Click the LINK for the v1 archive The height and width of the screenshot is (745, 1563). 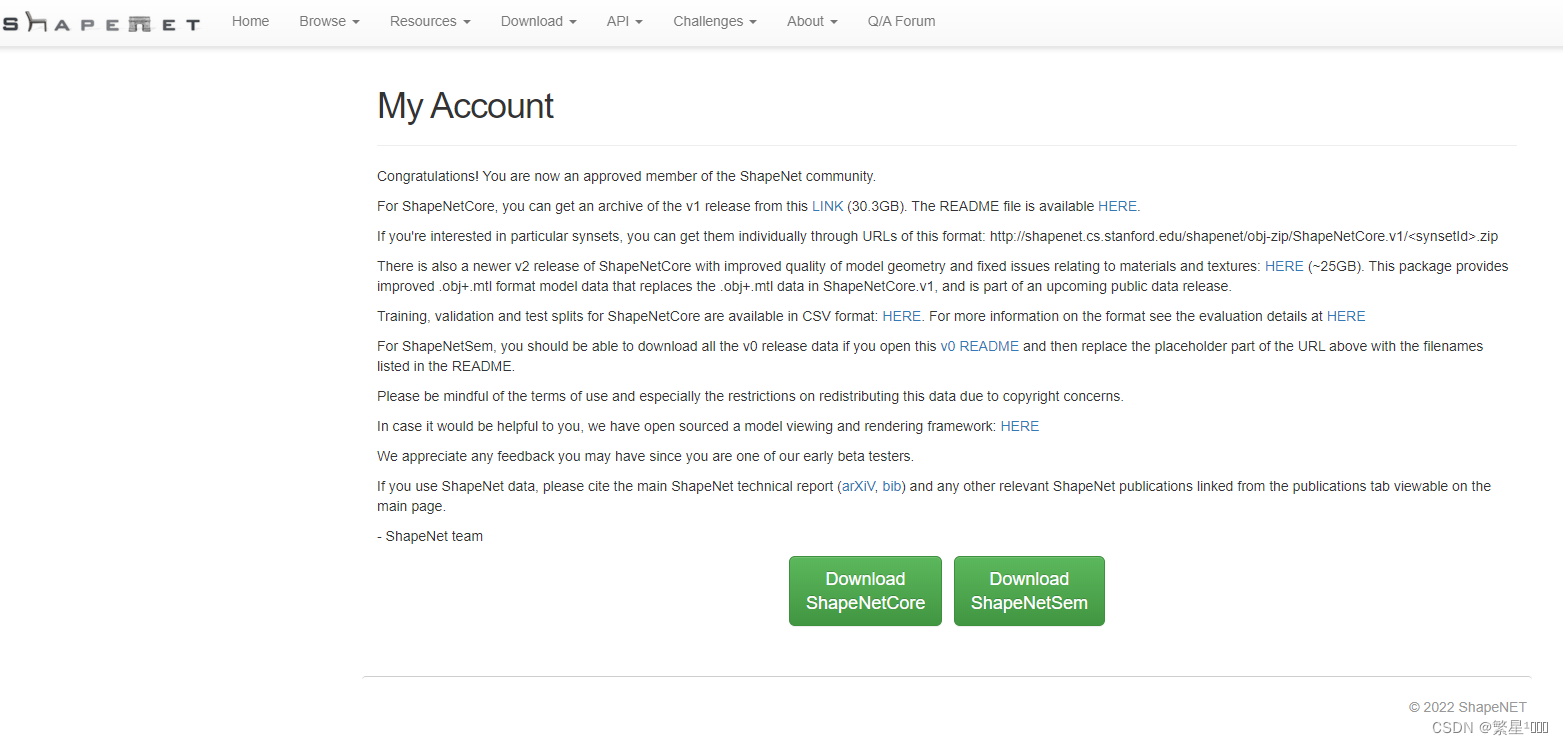(827, 206)
